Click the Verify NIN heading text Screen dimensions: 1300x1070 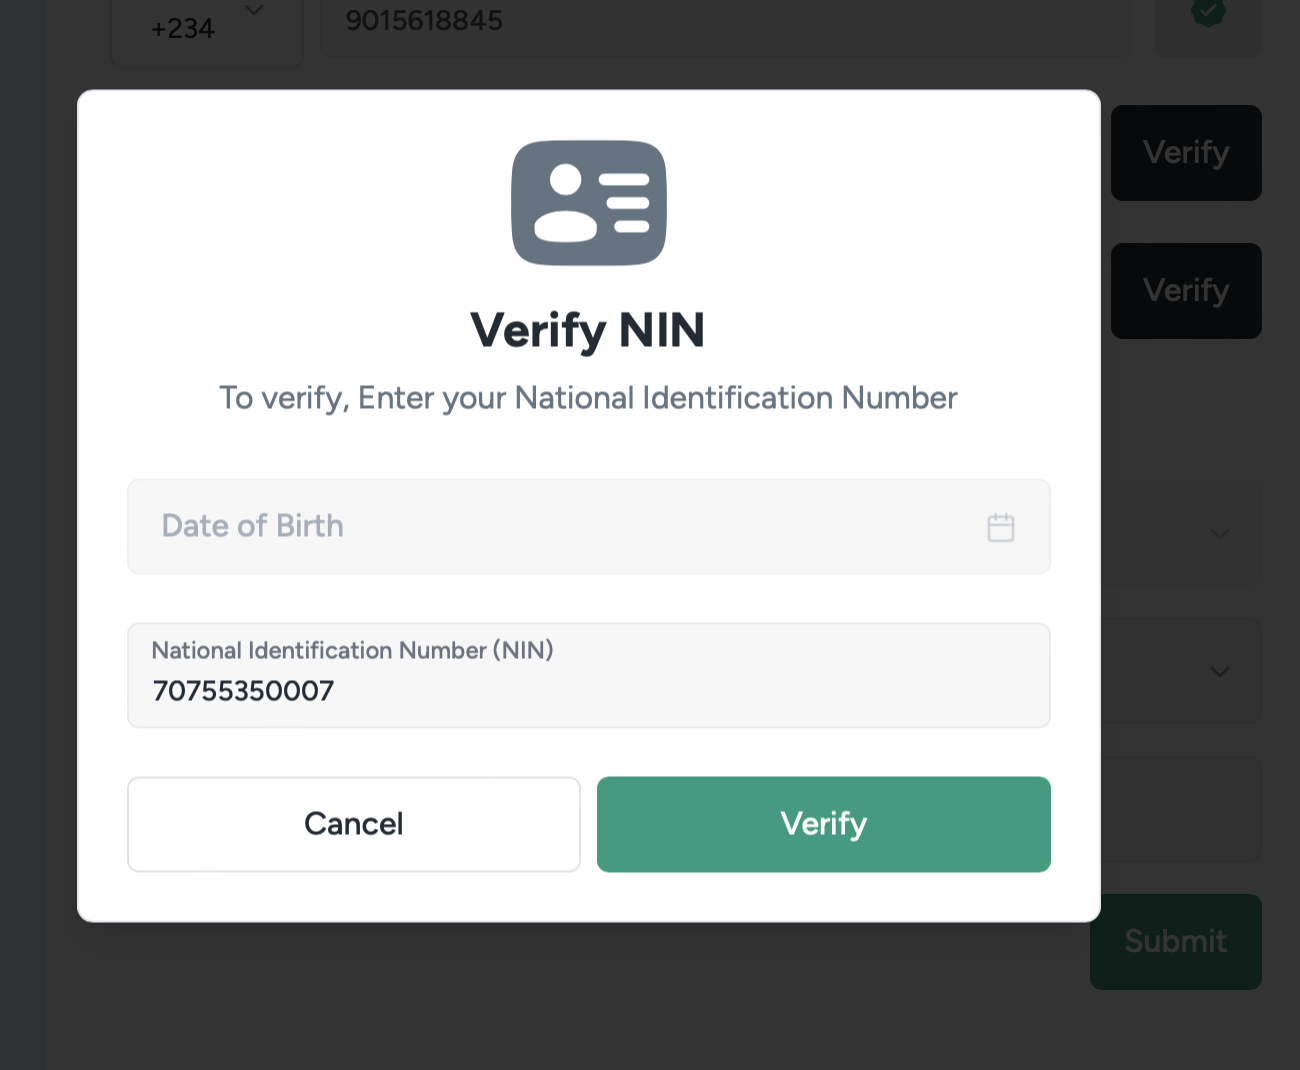(588, 330)
